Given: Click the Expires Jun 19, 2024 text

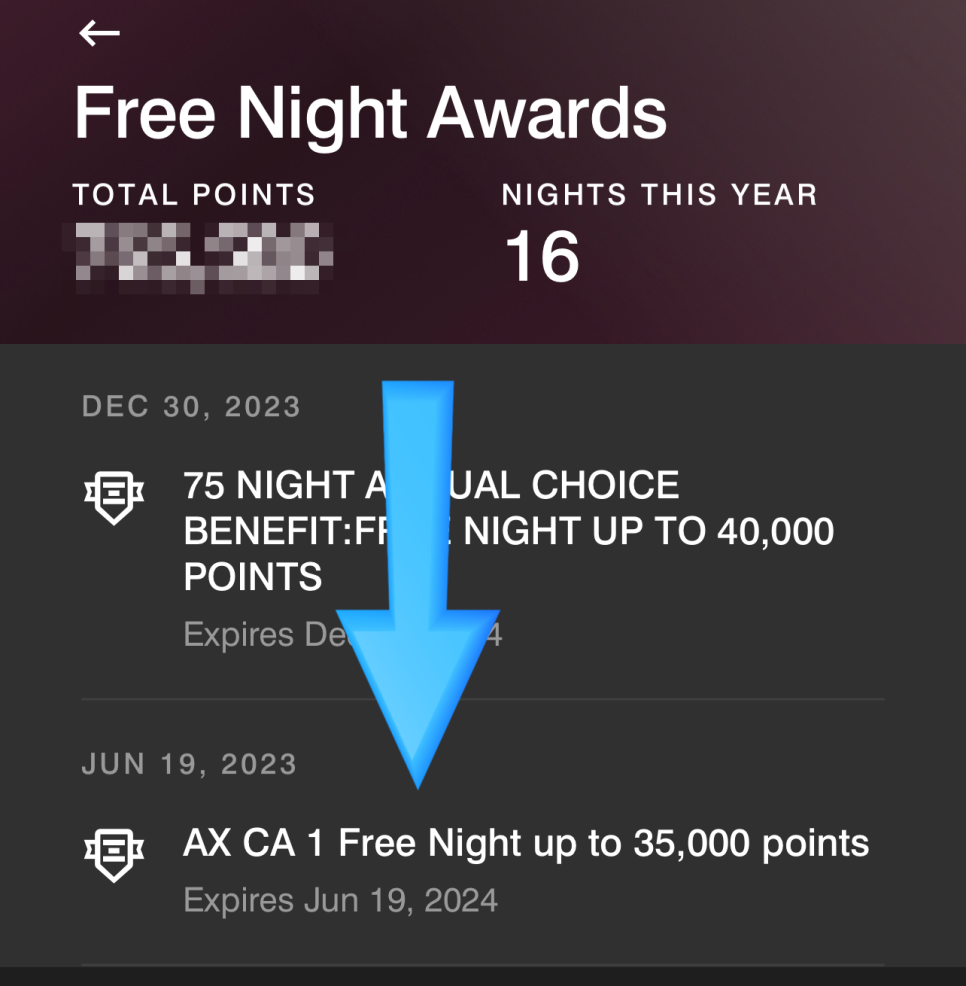Looking at the screenshot, I should (341, 900).
